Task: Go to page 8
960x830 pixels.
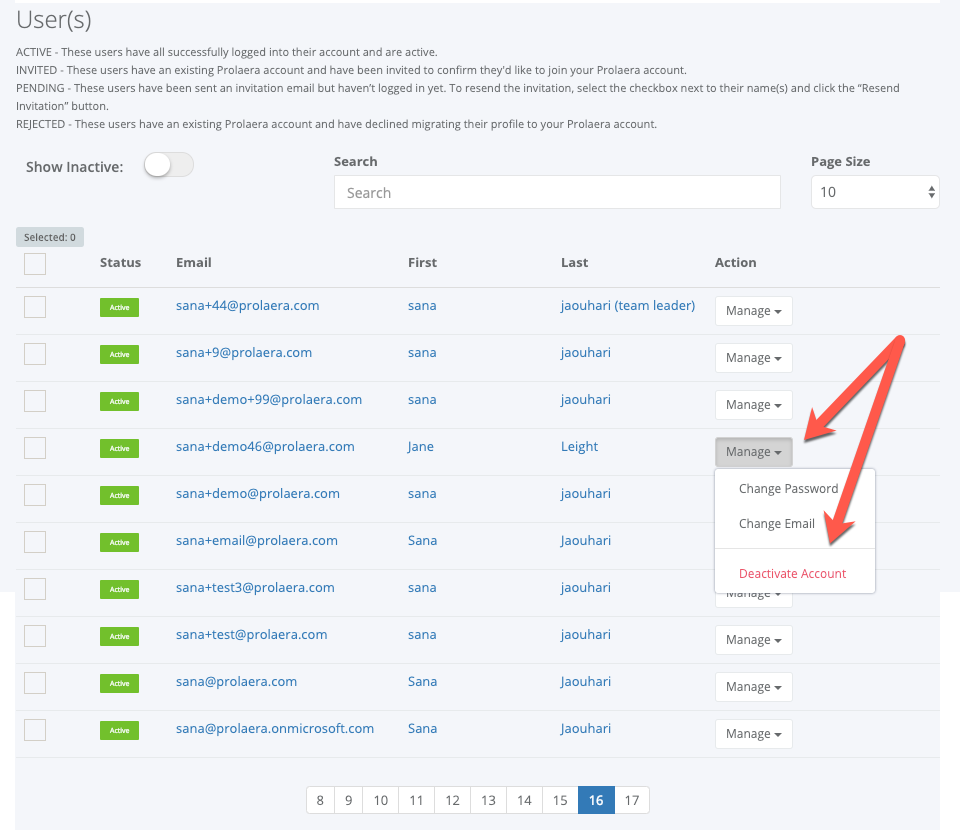Action: click(x=320, y=800)
